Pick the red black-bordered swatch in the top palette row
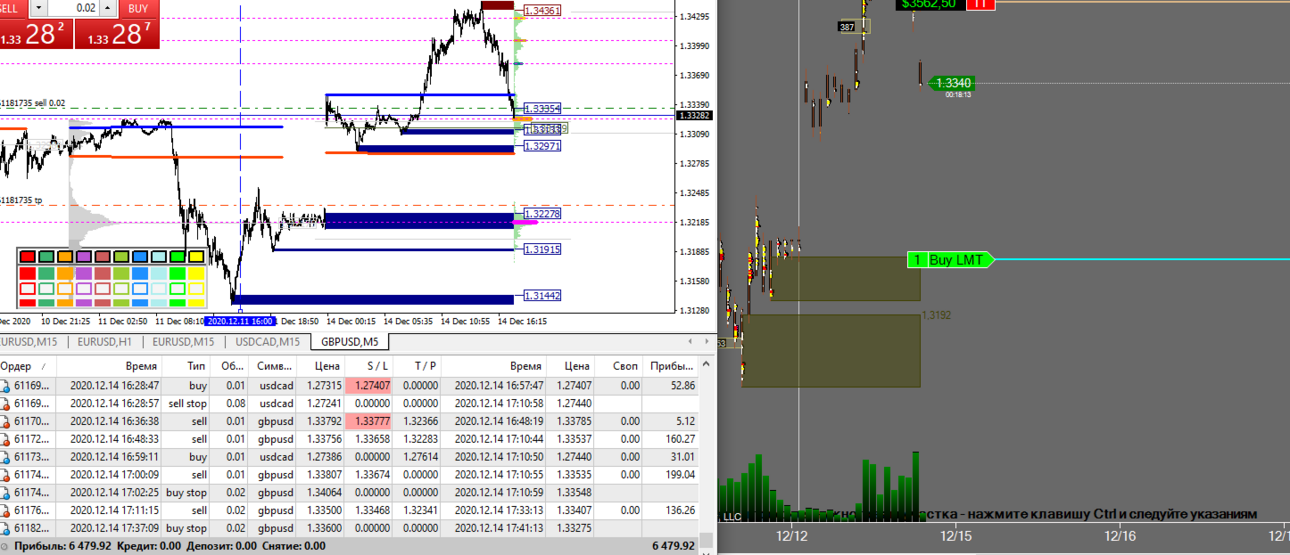This screenshot has width=1290, height=555. click(27, 258)
